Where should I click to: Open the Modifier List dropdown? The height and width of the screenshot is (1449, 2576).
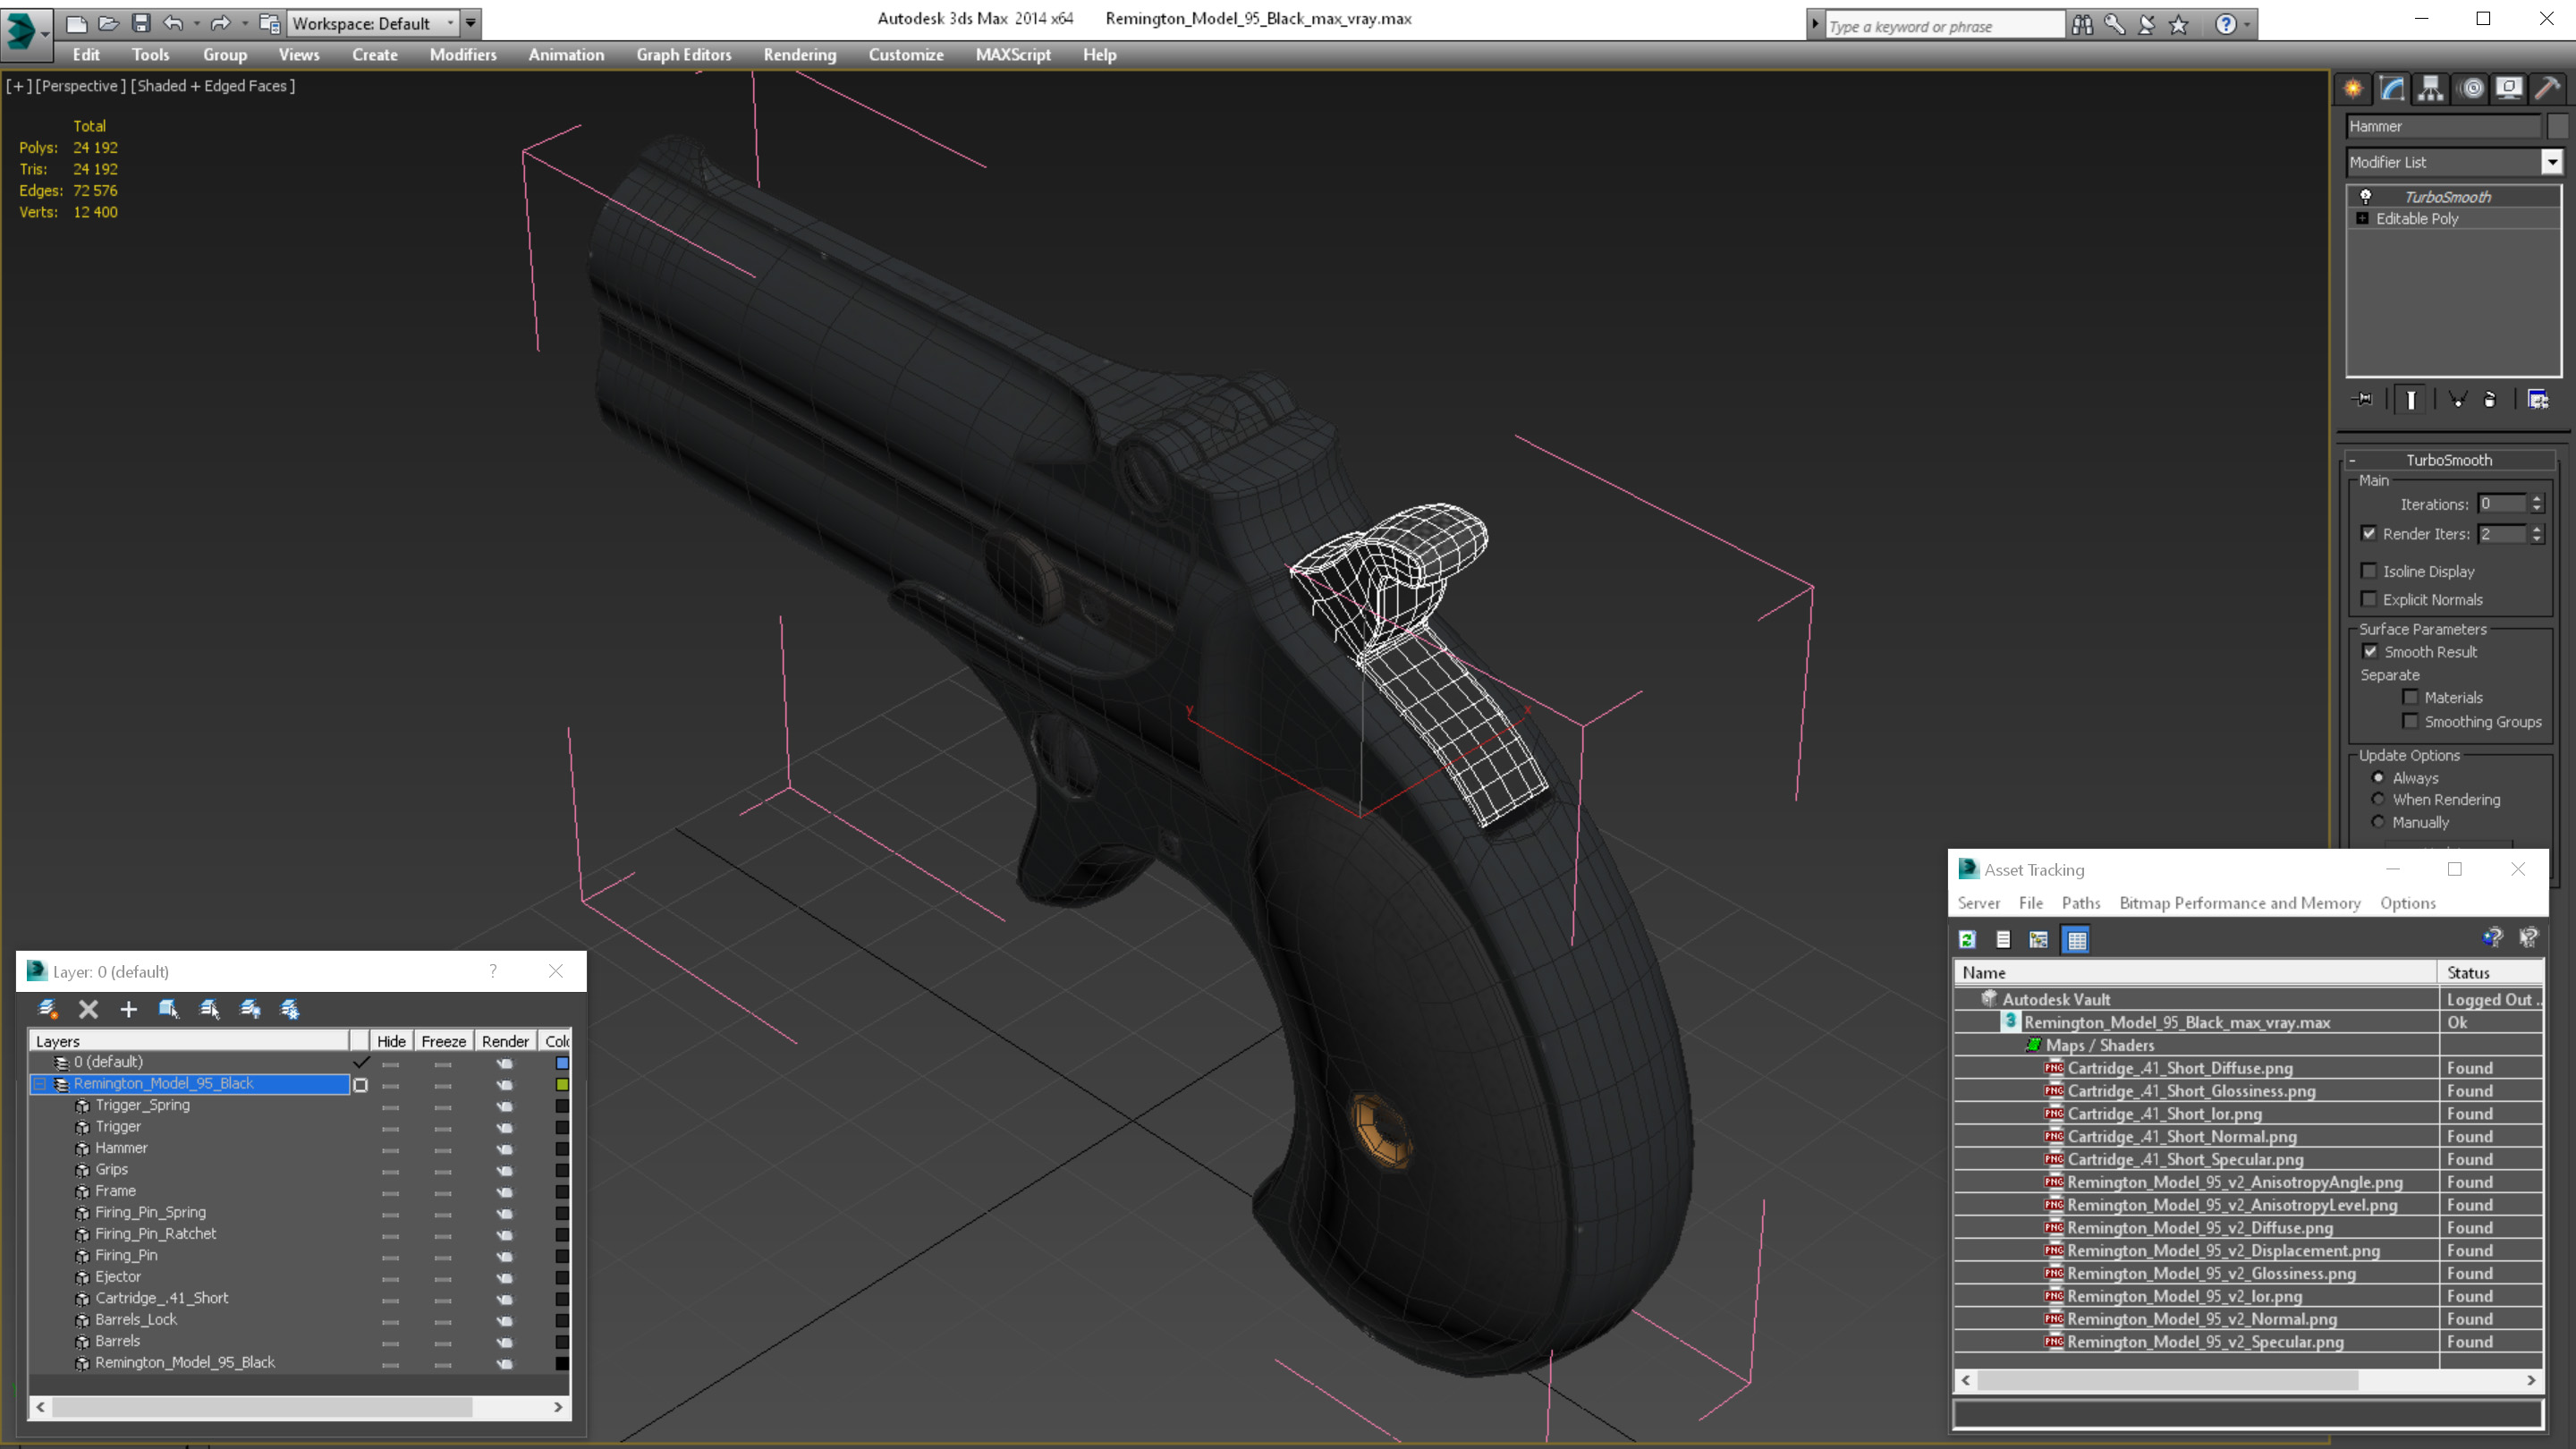tap(2551, 162)
